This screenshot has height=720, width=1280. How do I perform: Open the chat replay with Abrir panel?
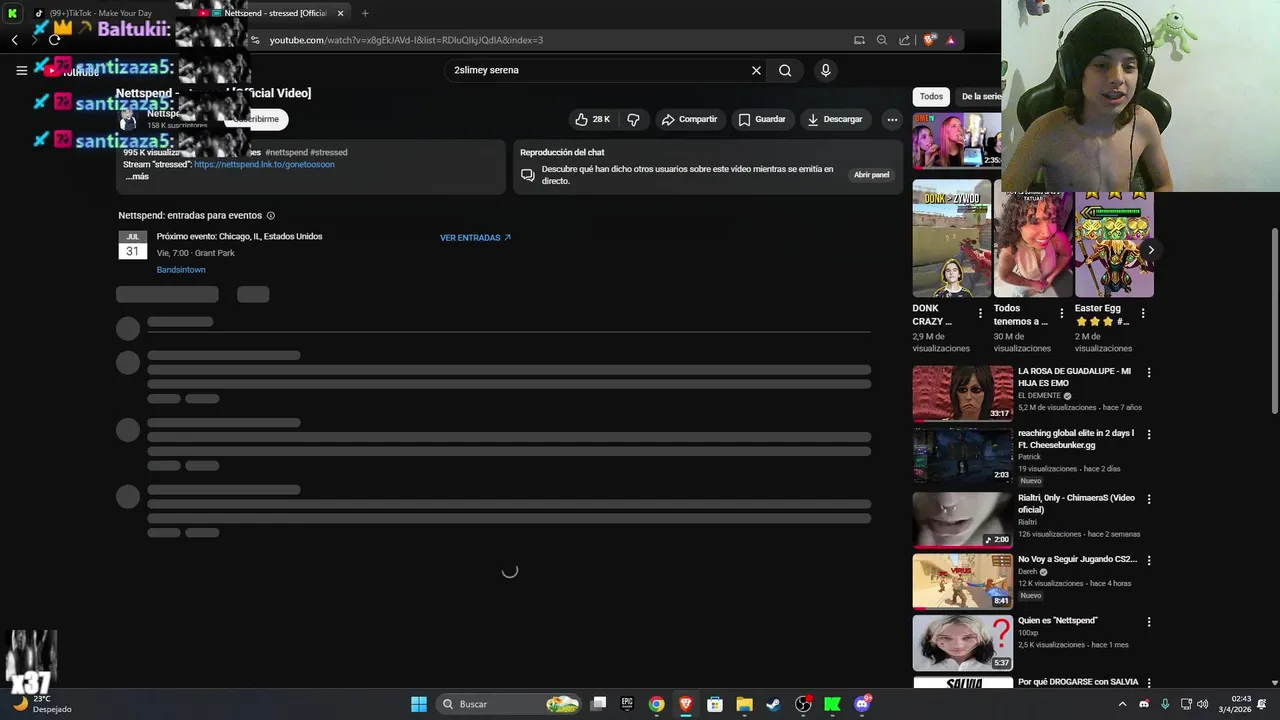pos(871,175)
